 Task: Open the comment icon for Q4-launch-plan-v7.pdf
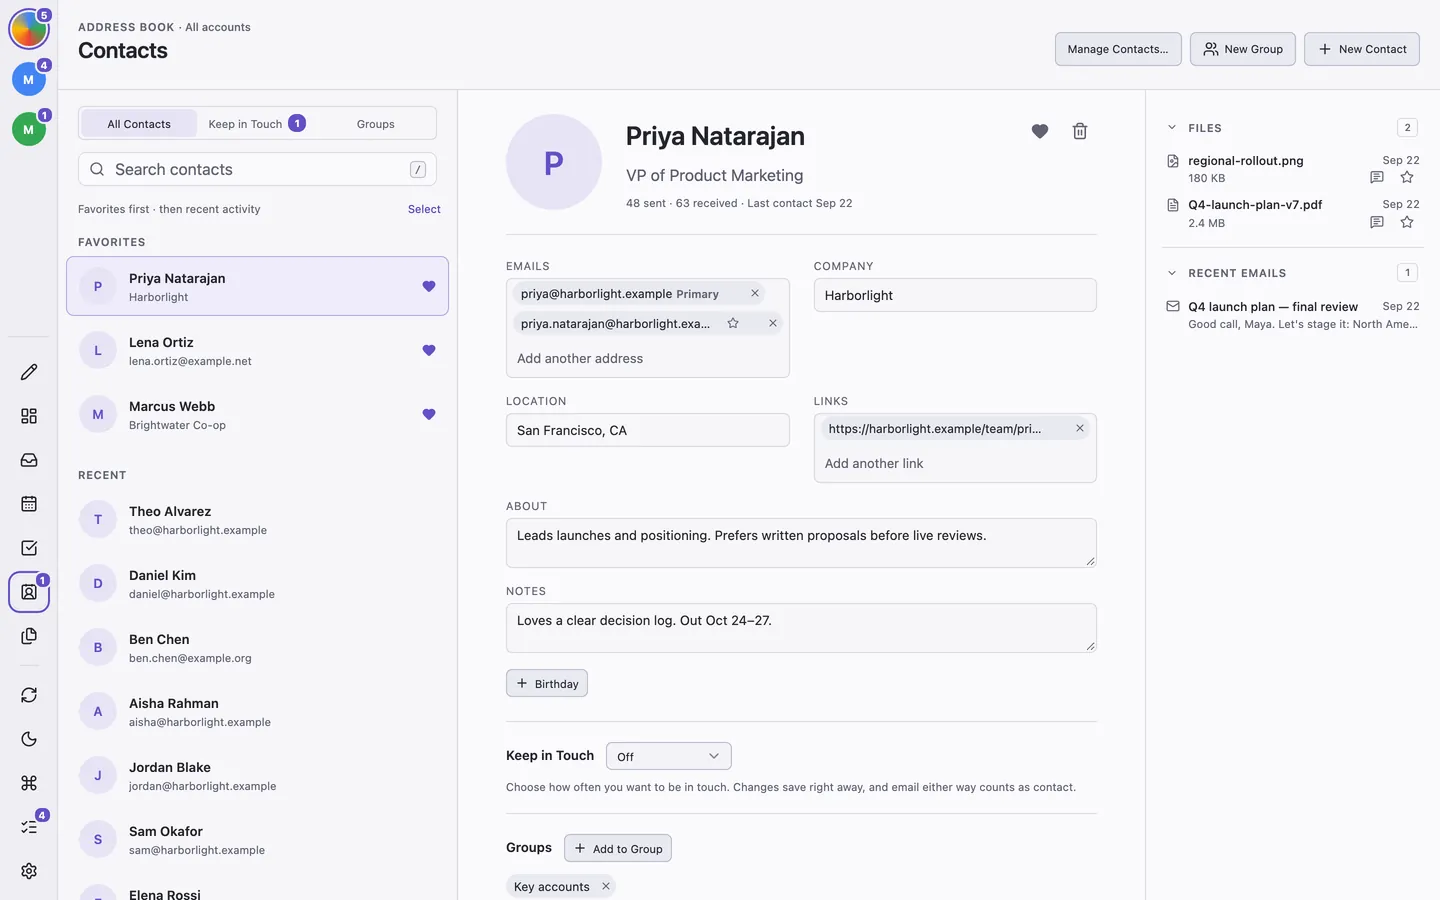[1377, 222]
